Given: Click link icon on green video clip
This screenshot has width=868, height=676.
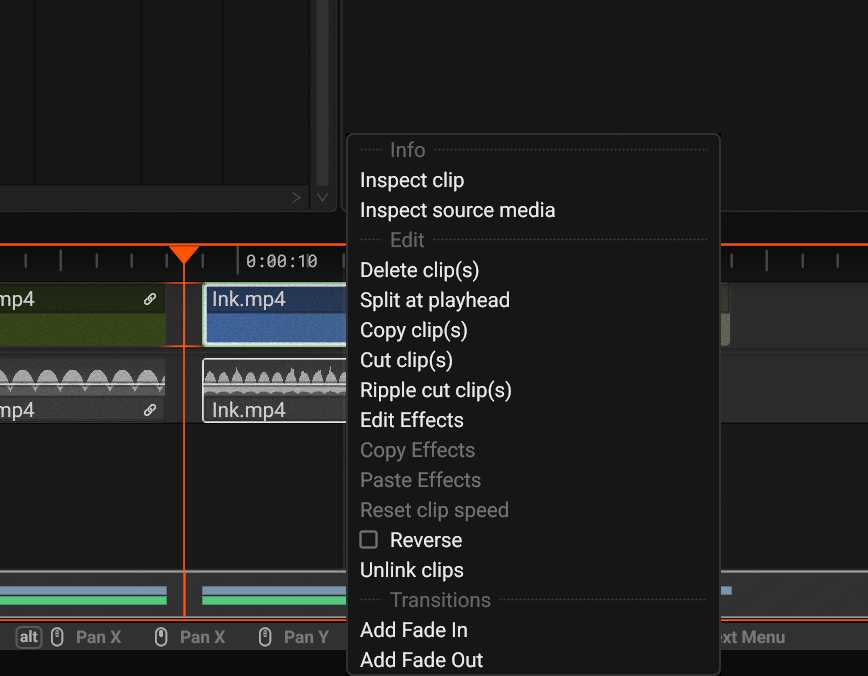Looking at the screenshot, I should pyautogui.click(x=150, y=299).
